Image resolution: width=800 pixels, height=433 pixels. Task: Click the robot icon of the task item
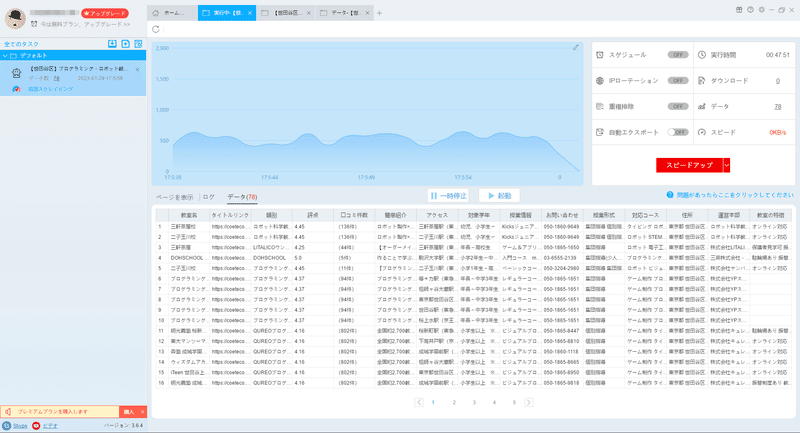click(x=17, y=73)
